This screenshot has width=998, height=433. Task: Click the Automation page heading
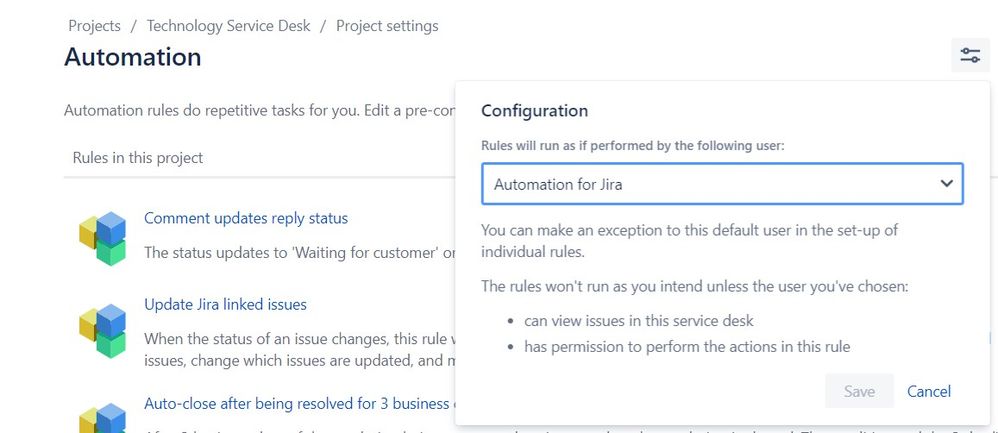pos(132,57)
